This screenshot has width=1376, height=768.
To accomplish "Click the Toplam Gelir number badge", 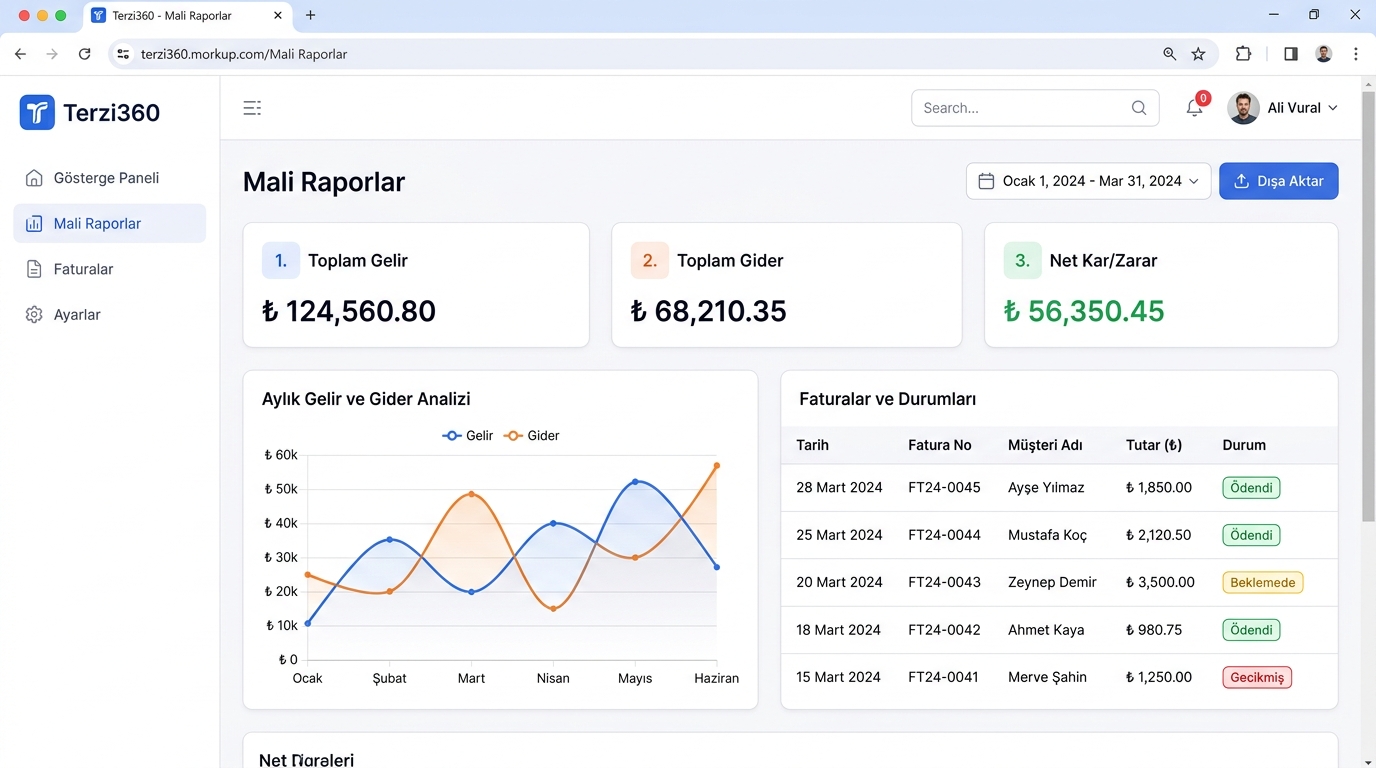I will point(281,260).
